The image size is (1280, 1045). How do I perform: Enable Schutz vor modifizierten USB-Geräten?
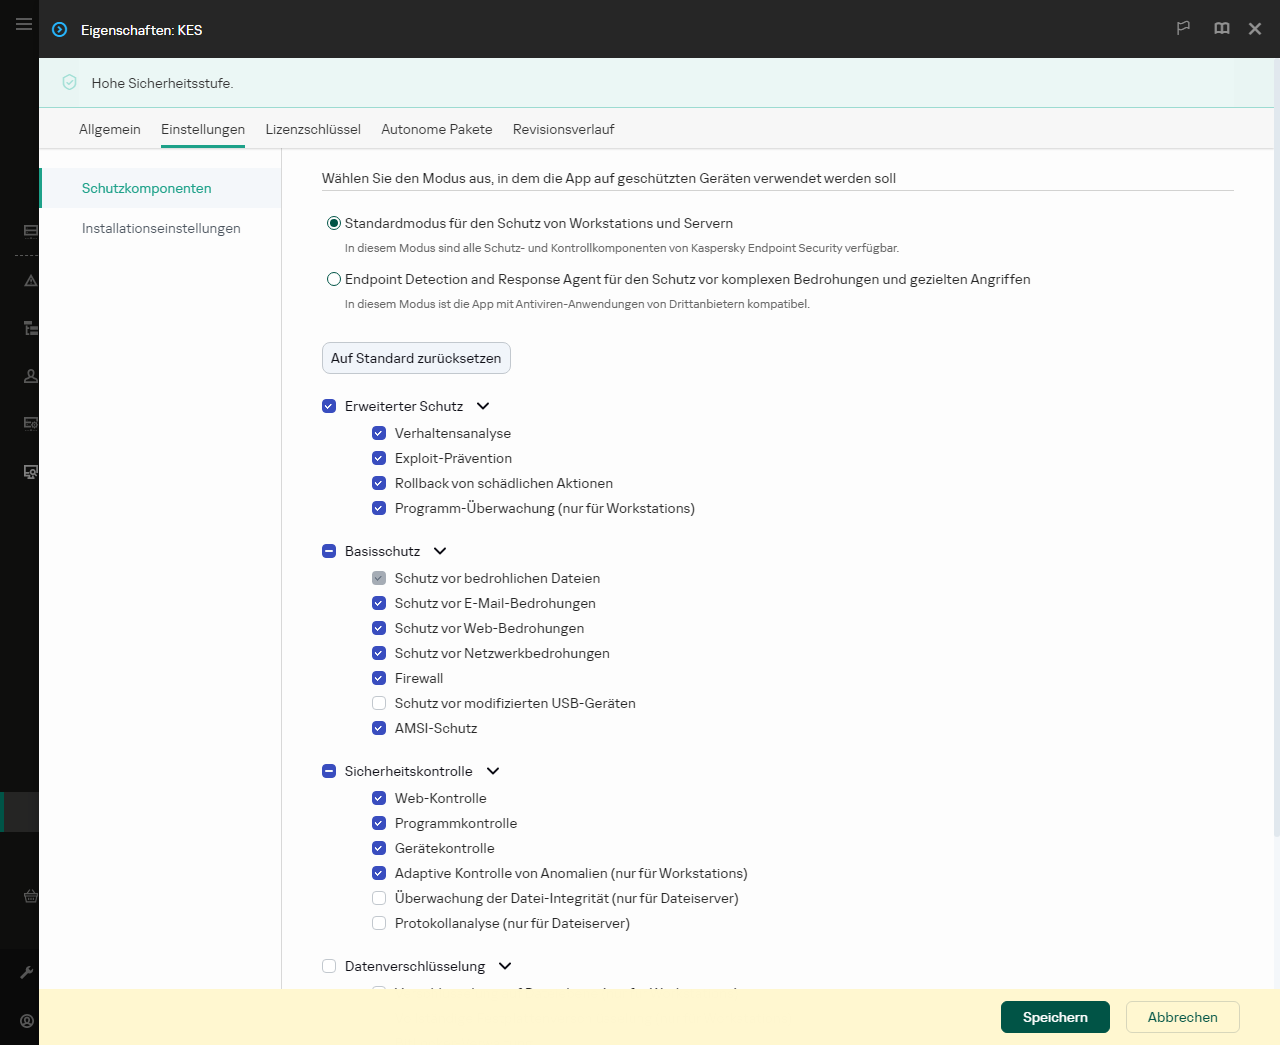pos(379,703)
